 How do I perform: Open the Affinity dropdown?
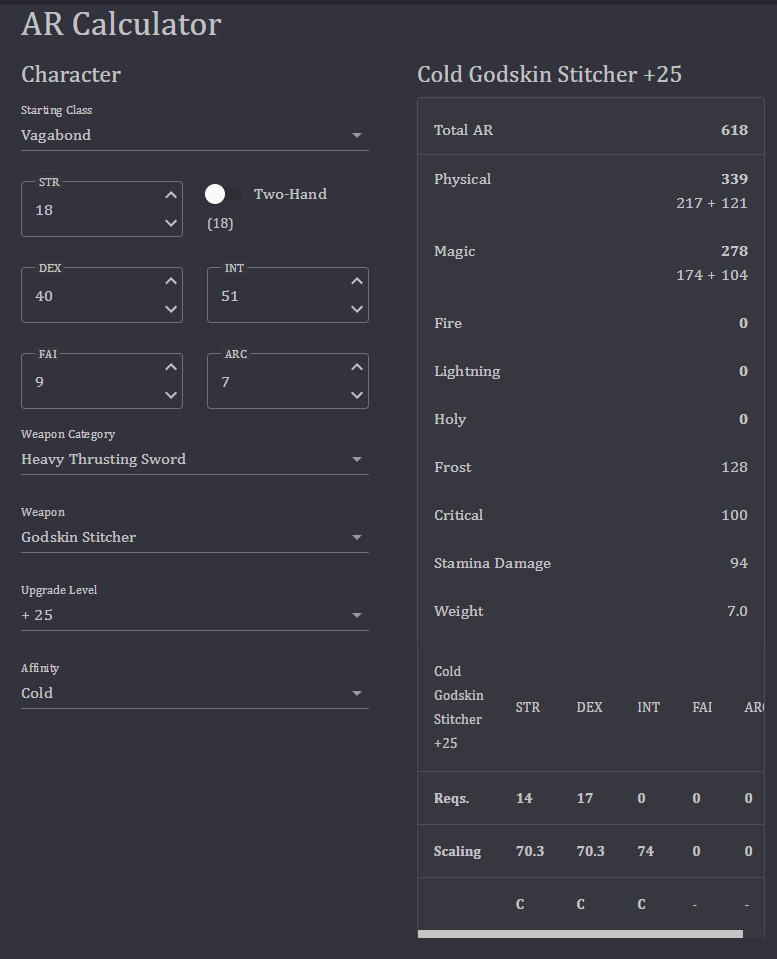(x=194, y=693)
